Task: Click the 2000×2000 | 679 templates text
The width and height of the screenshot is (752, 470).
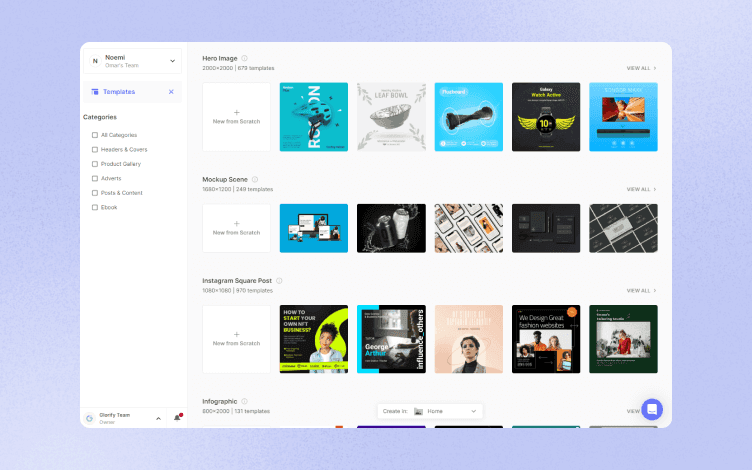Action: coord(238,68)
